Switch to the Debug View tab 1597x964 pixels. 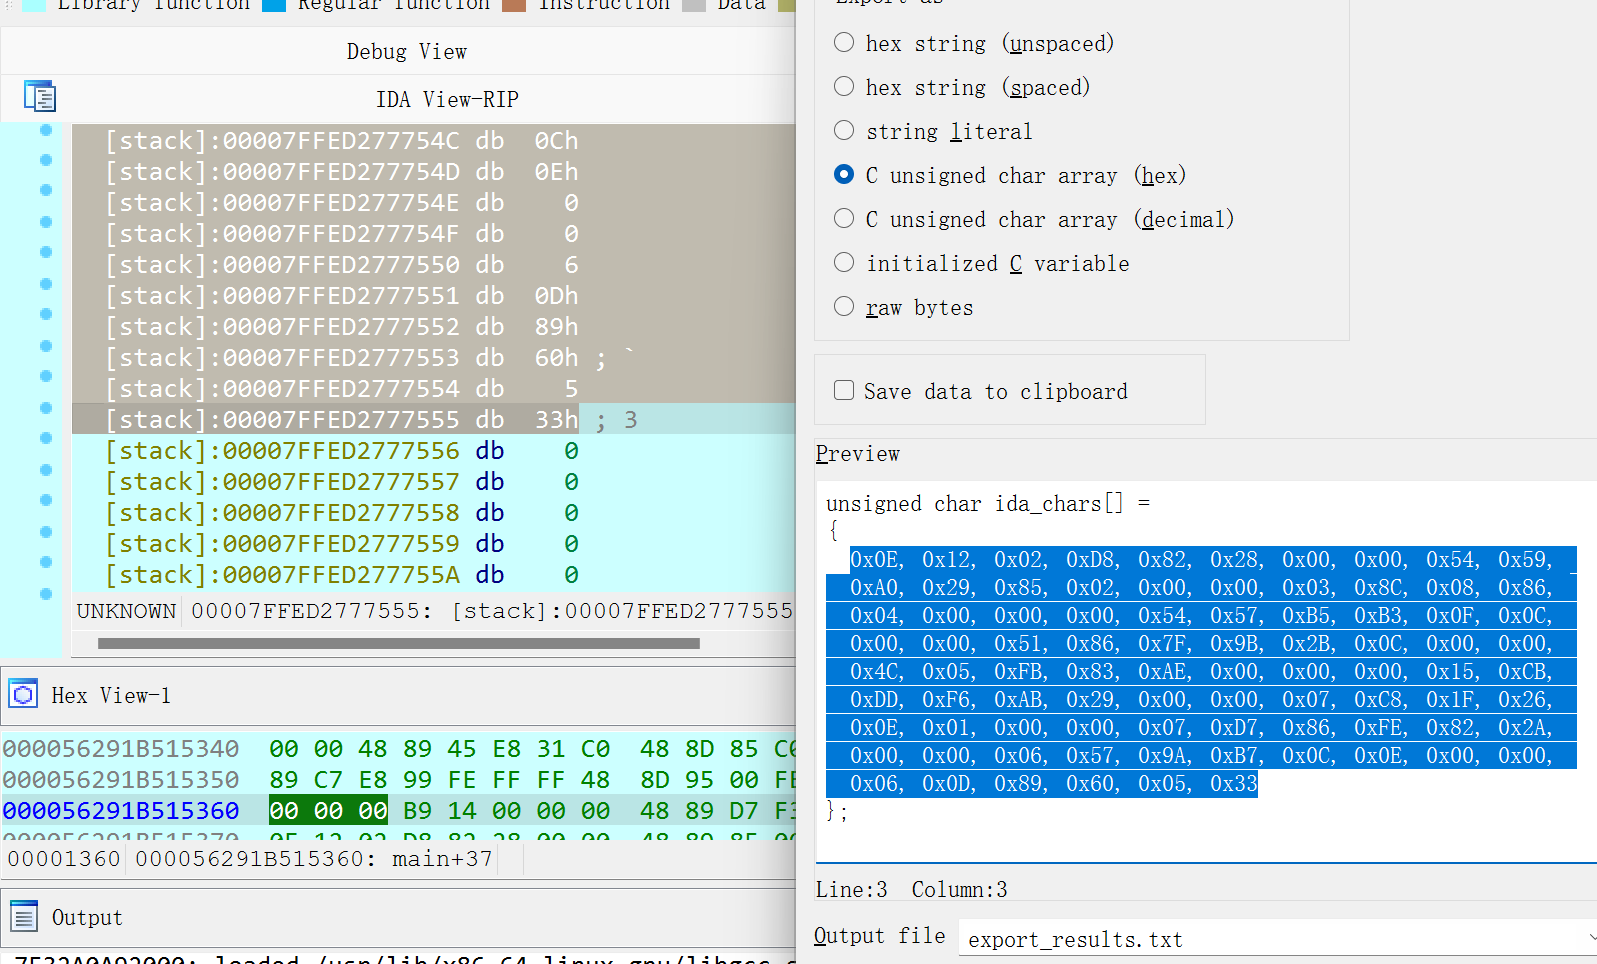(406, 52)
